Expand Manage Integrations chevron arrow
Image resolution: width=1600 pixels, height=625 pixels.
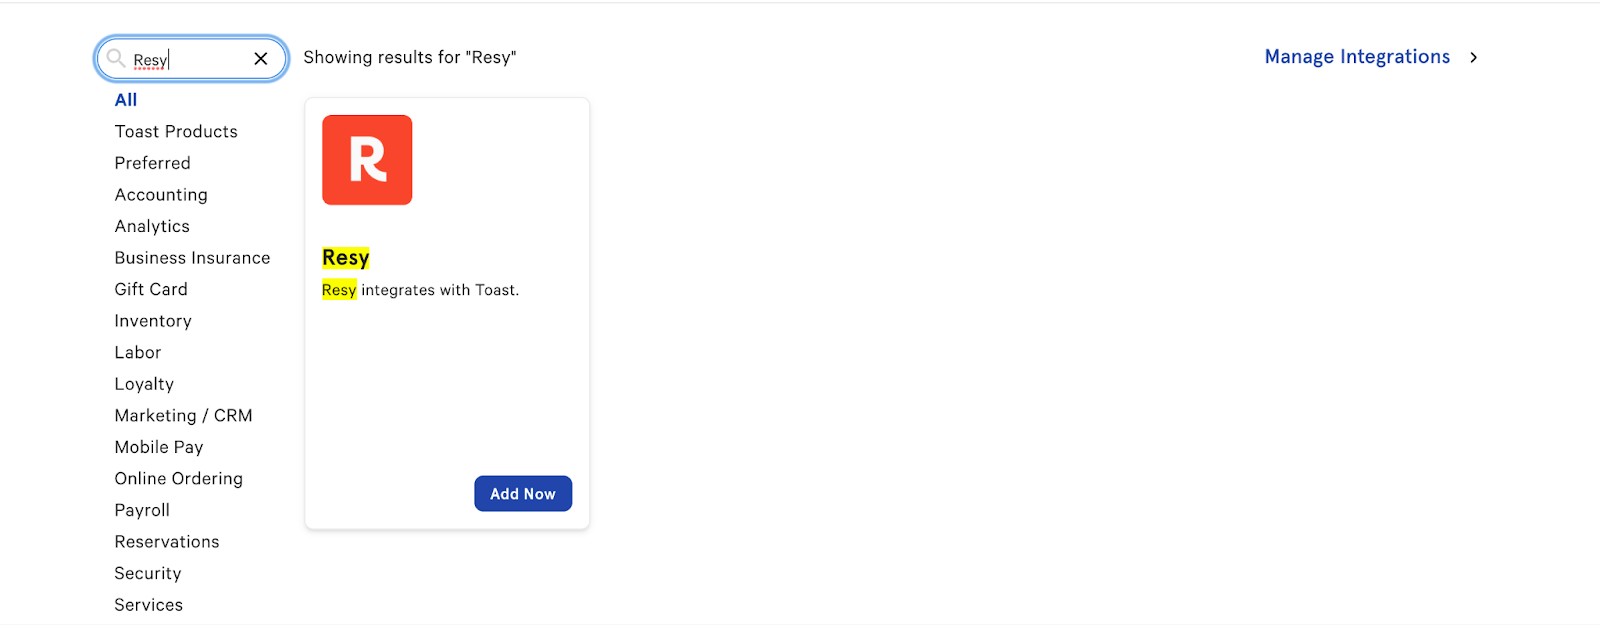coord(1473,58)
